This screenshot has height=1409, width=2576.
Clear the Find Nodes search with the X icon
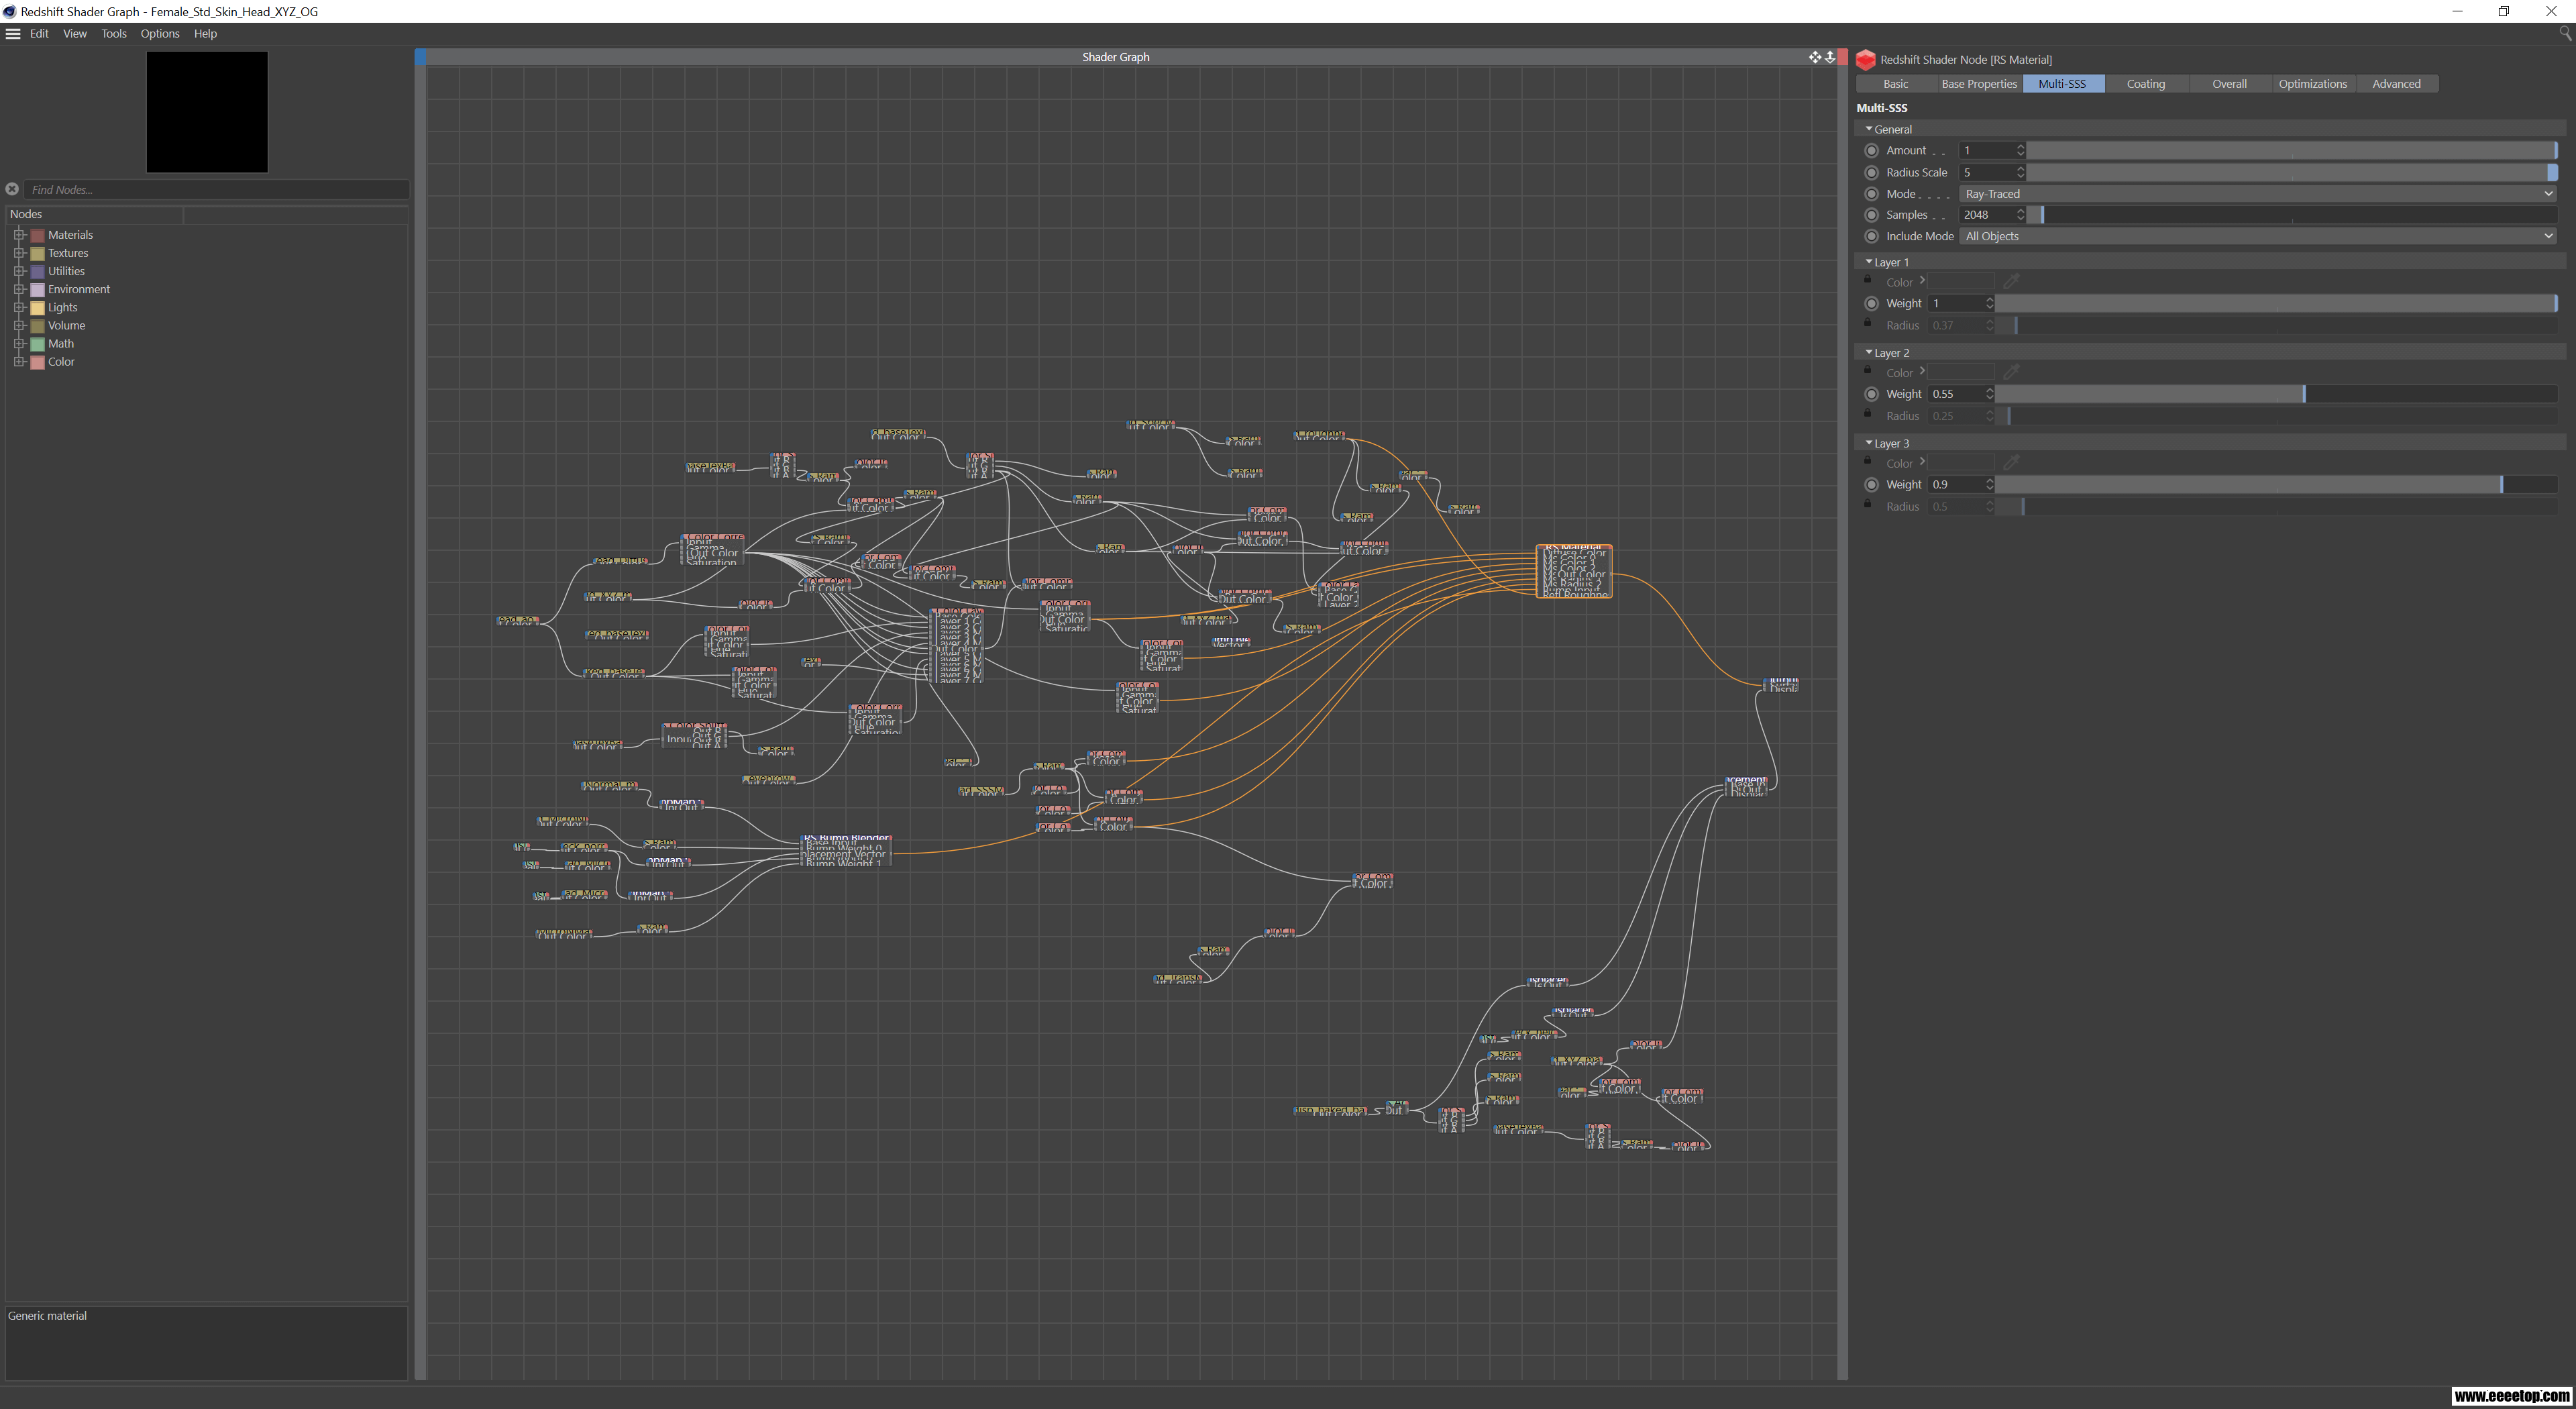[x=12, y=189]
